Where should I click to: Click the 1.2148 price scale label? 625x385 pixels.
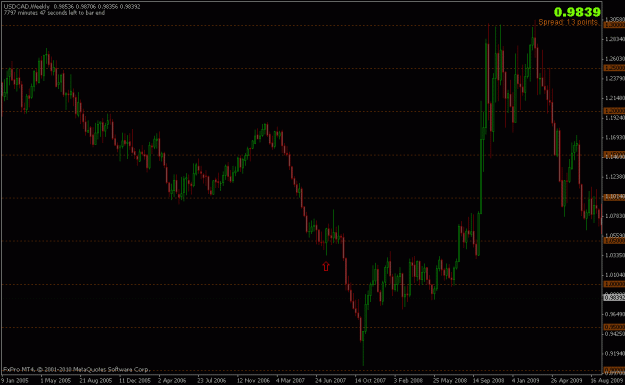(x=615, y=98)
